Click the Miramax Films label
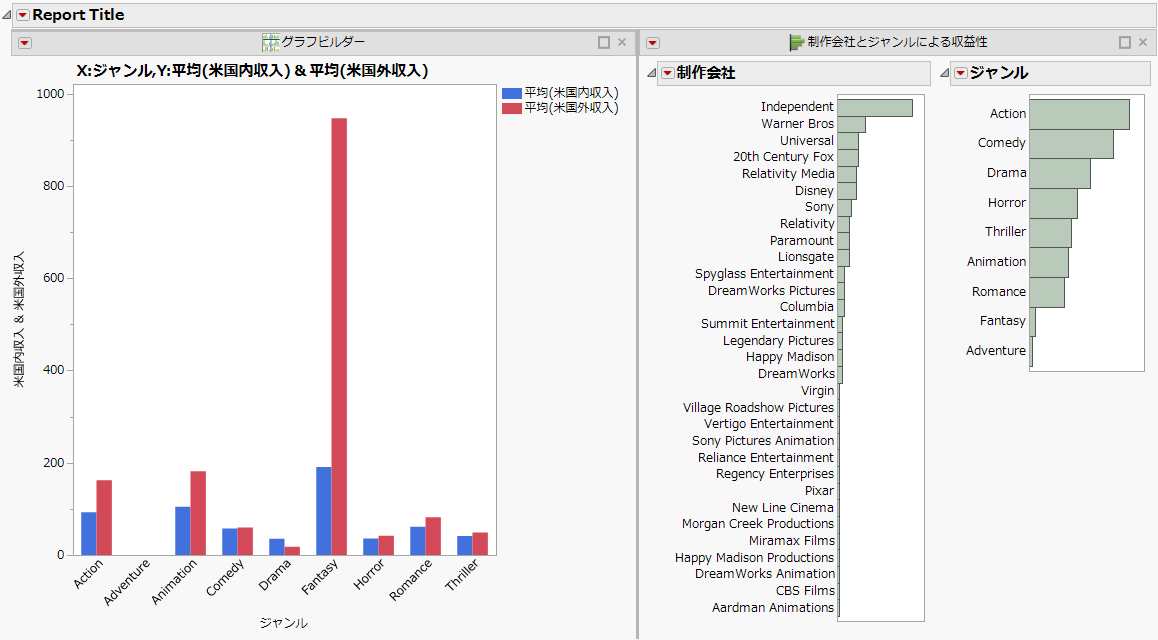 click(x=791, y=541)
